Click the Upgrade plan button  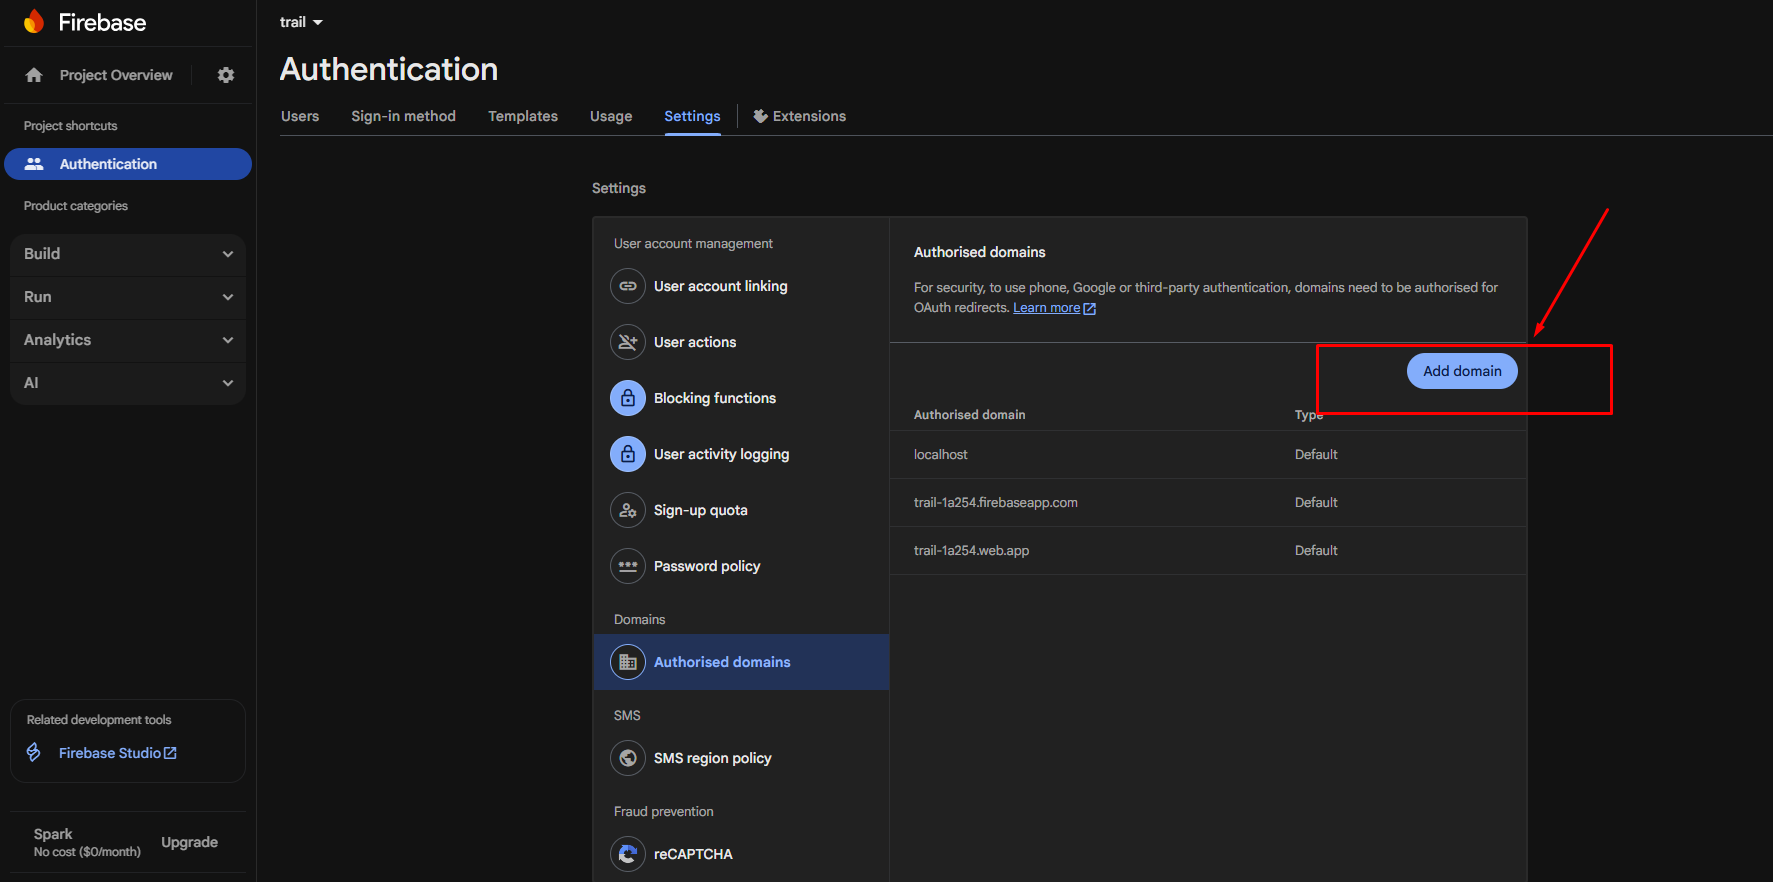click(190, 842)
